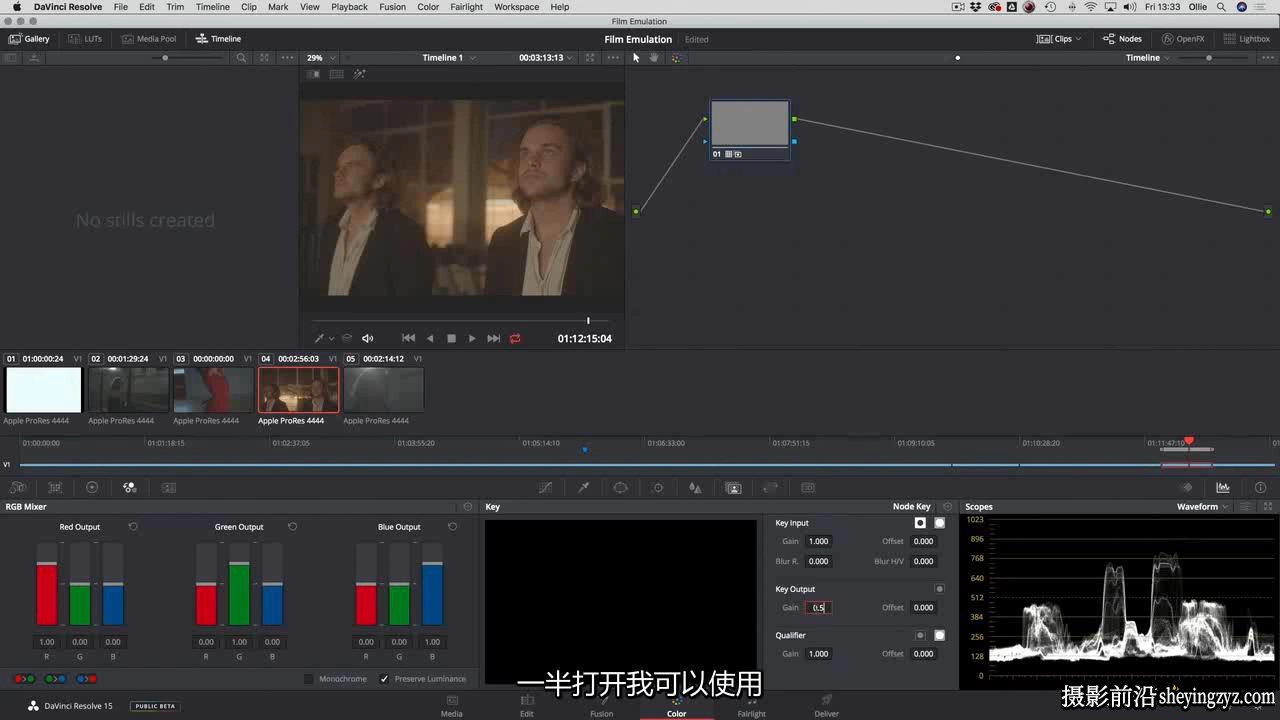Image resolution: width=1280 pixels, height=720 pixels.
Task: Switch to the Deliver page
Action: 826,706
